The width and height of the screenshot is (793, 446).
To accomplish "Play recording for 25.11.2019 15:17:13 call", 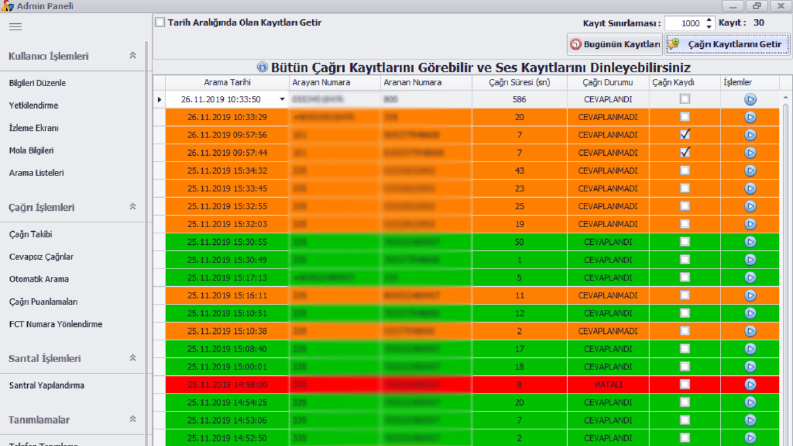I will 750,278.
